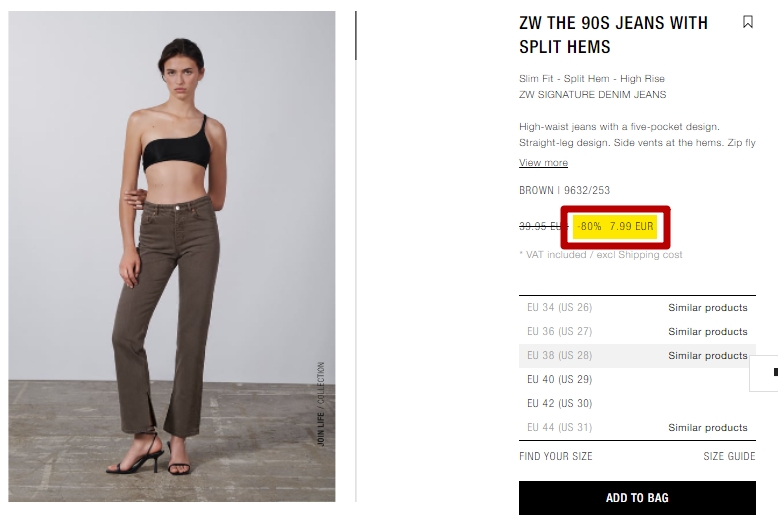
Task: Open Similar products for EU 36
Action: tap(708, 331)
